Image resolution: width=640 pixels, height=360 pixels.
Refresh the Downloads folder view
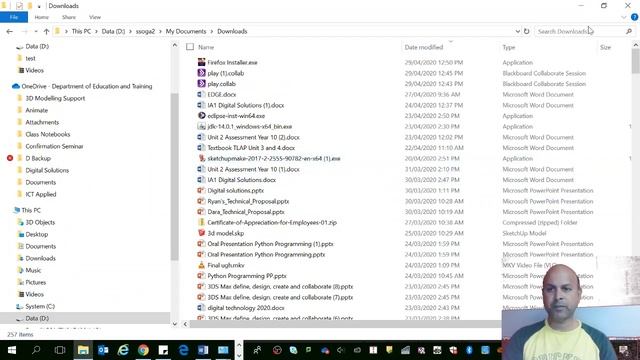527,31
